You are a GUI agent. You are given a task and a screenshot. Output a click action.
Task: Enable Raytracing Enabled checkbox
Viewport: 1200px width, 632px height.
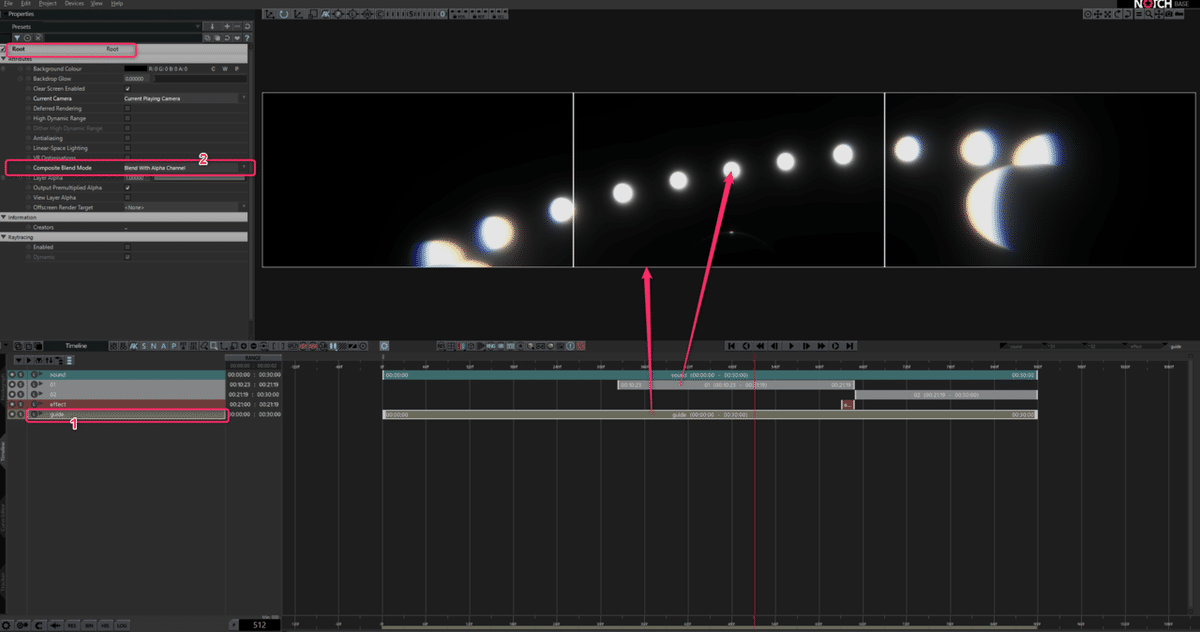coord(127,246)
